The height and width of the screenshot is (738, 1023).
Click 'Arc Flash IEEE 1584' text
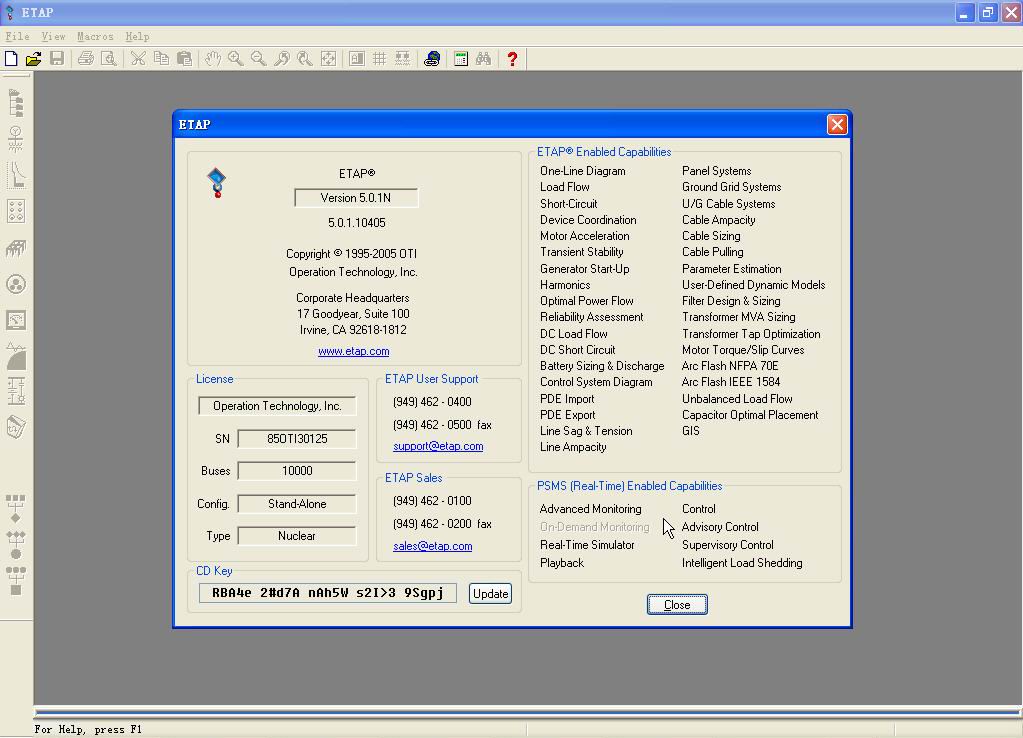coord(731,382)
